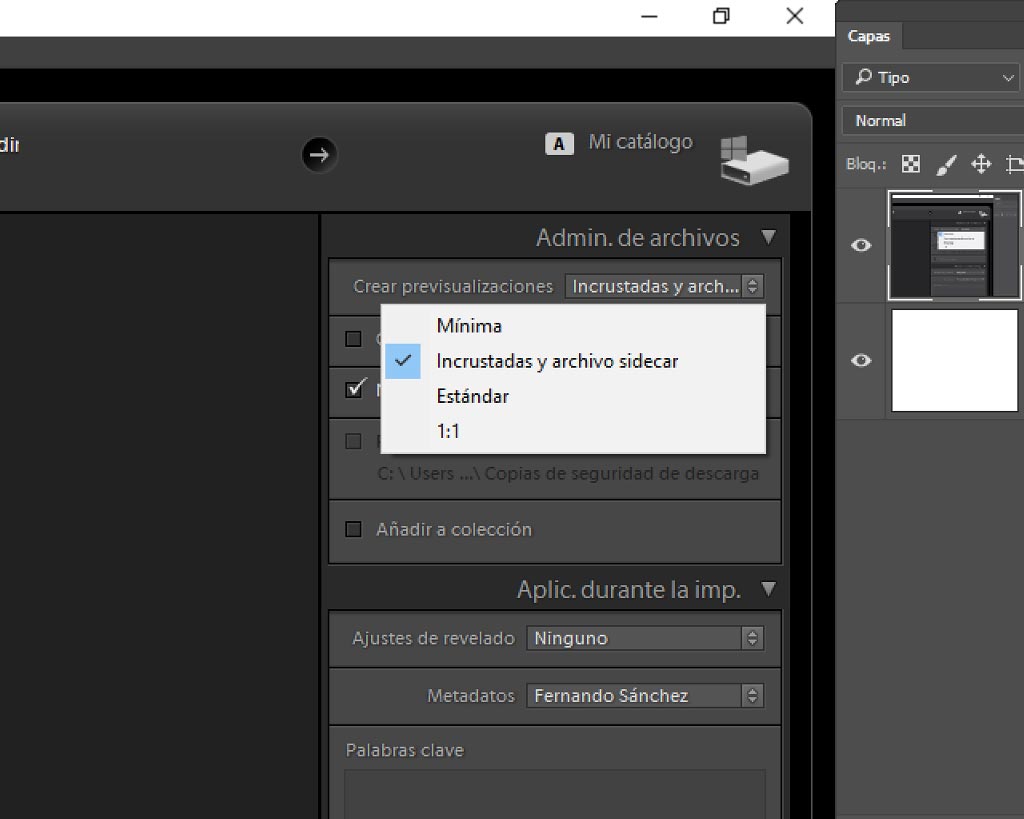Select the screenshot layer thumbnail

pyautogui.click(x=955, y=245)
